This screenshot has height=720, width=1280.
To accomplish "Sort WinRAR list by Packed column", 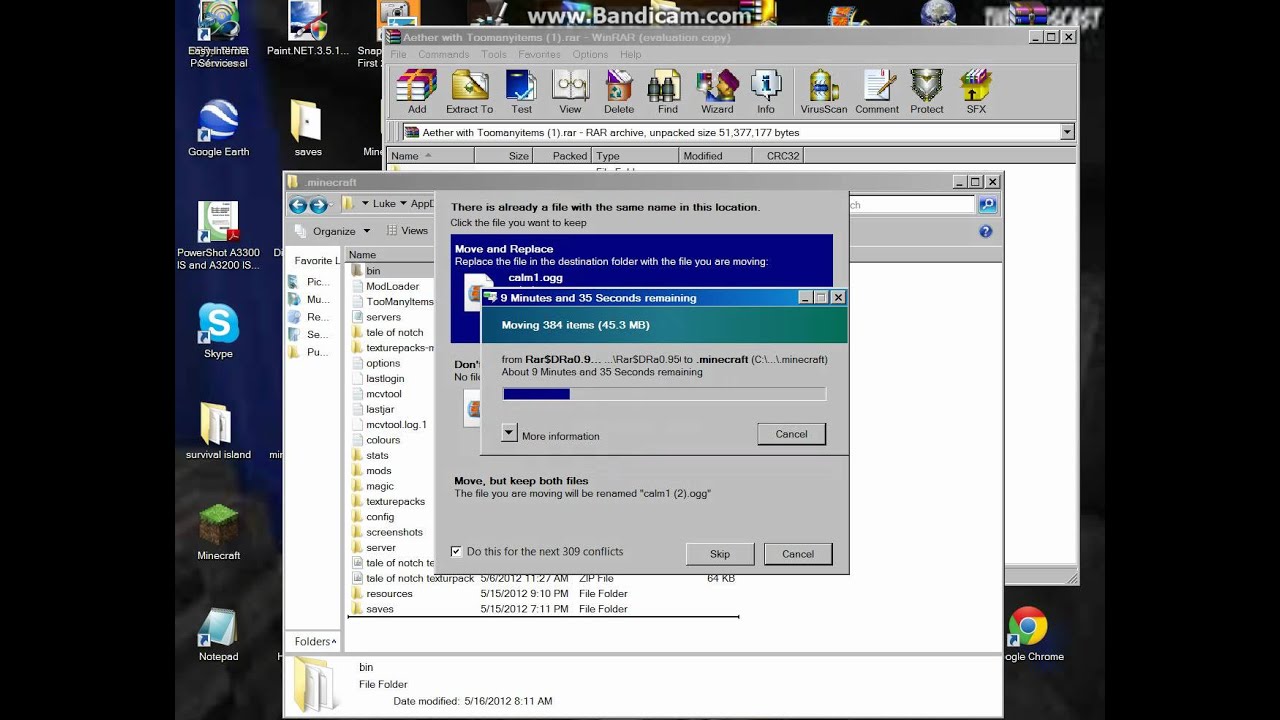I will point(562,155).
